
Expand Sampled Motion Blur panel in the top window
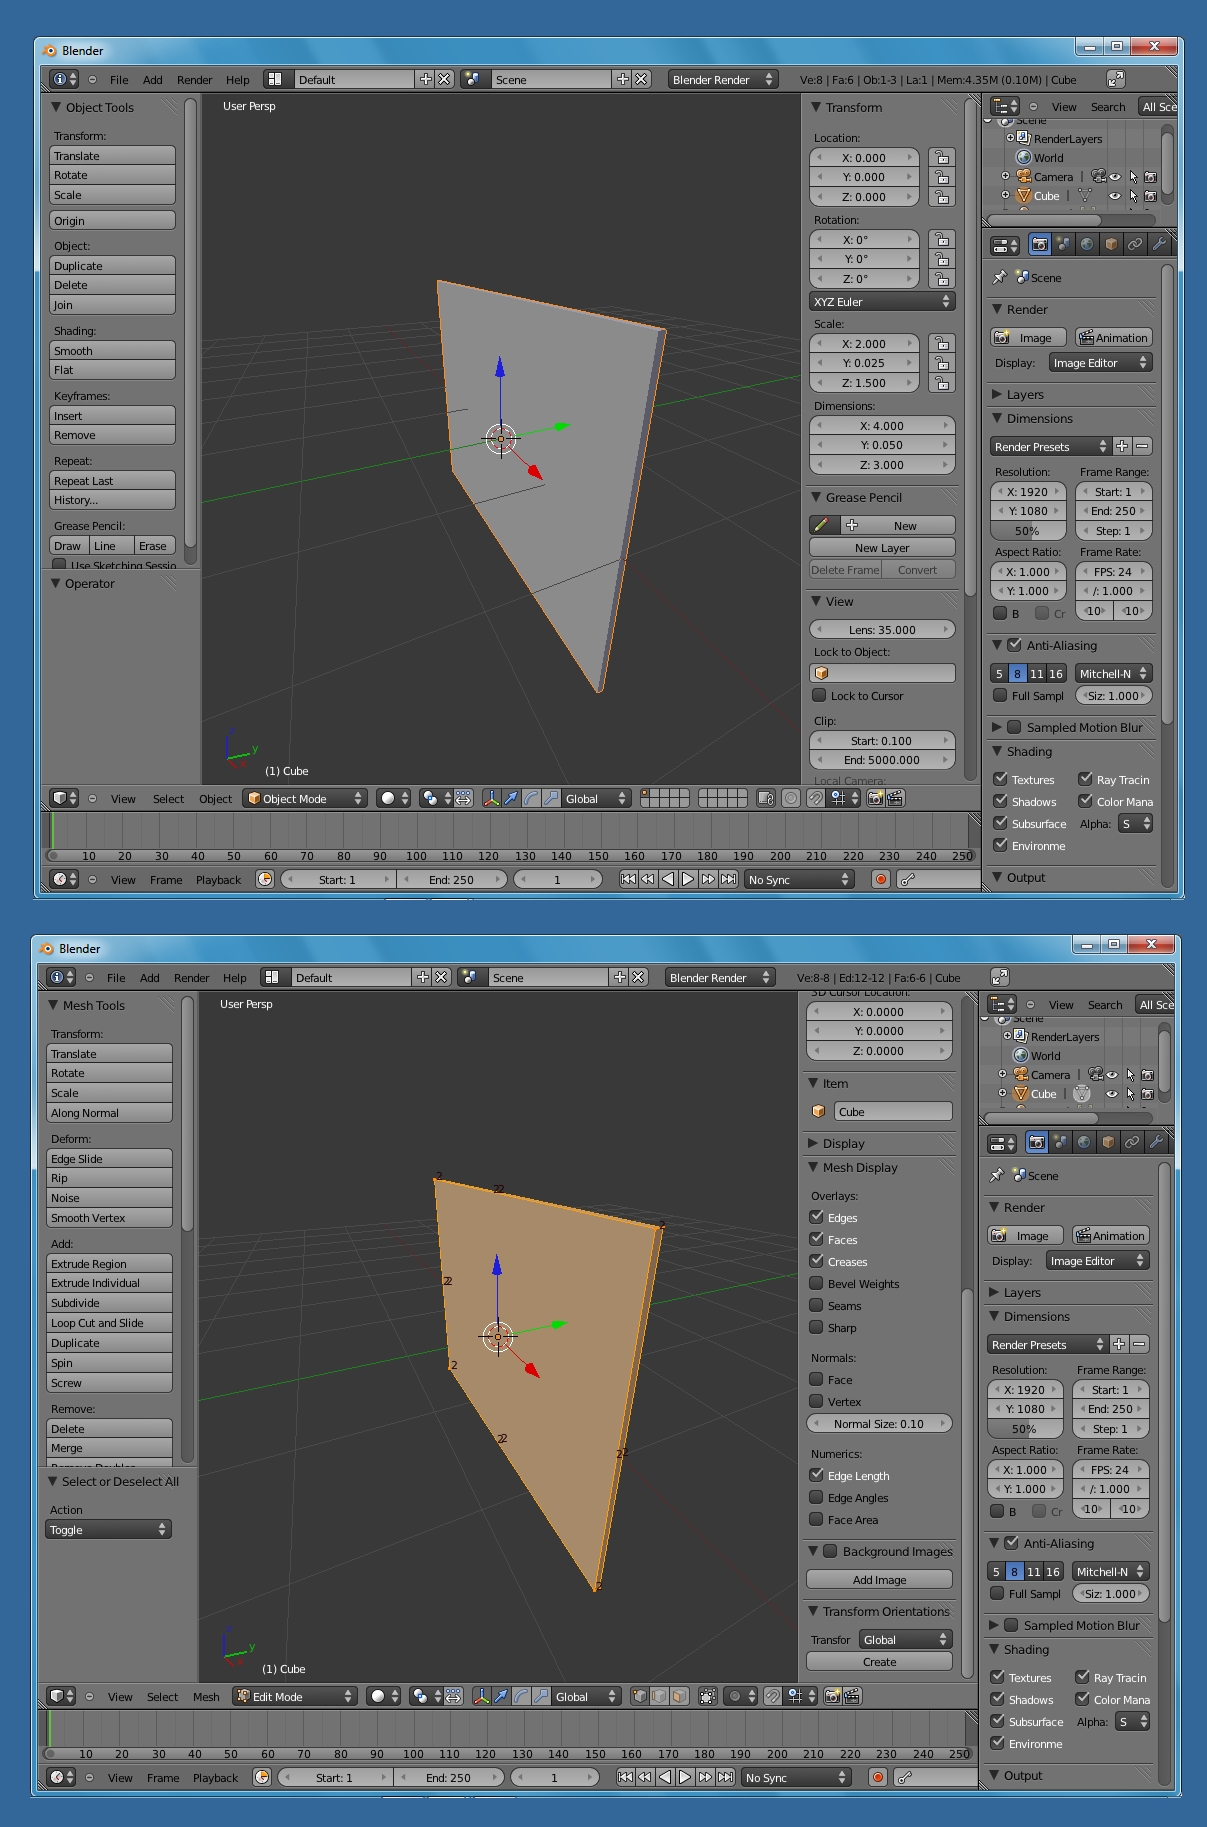[996, 727]
